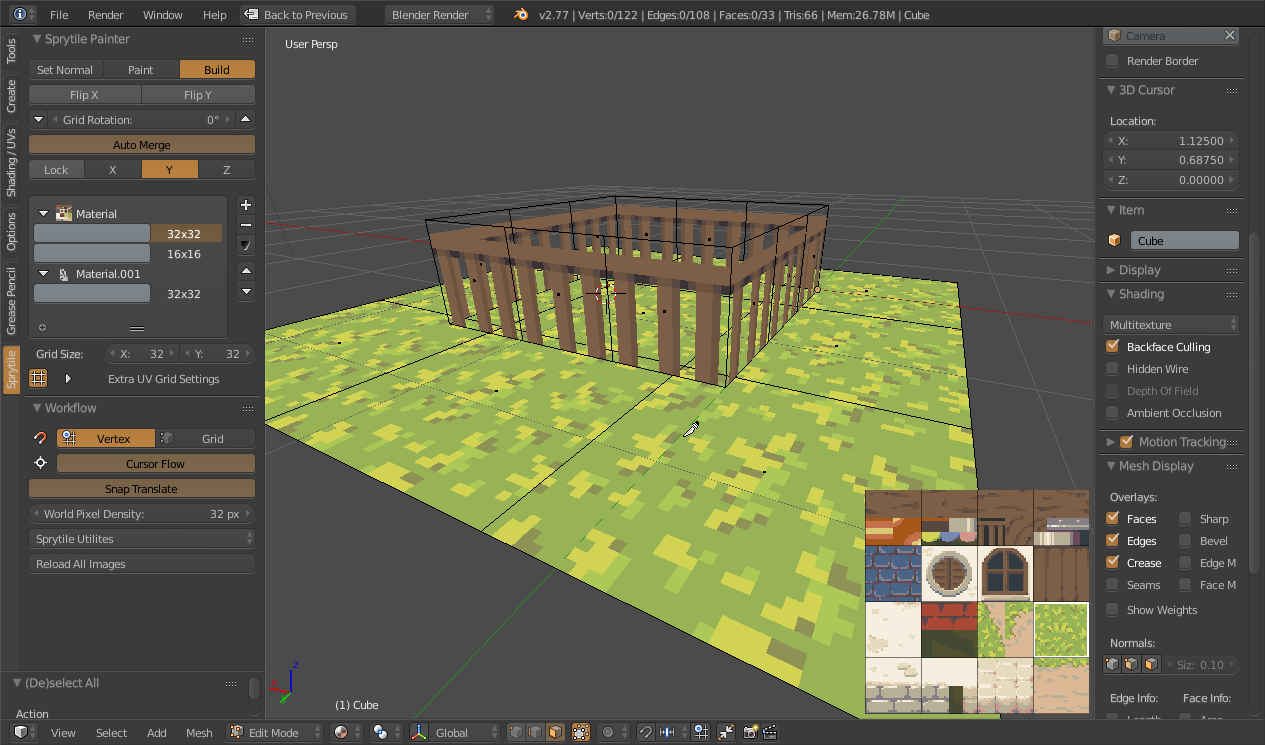The image size is (1265, 745).
Task: Click the Back to Previous button
Action: [x=298, y=14]
